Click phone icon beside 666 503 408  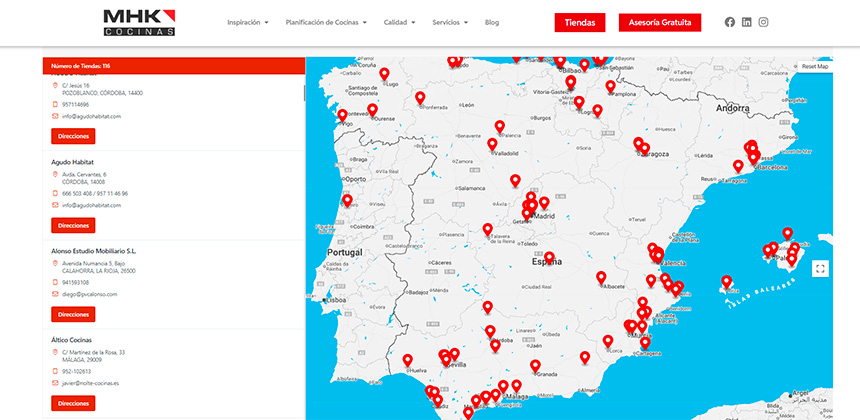coord(55,193)
